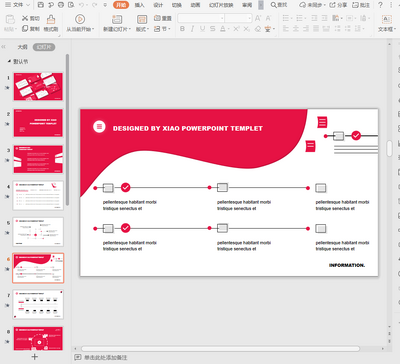Switch to the 切换 tab

177,5
